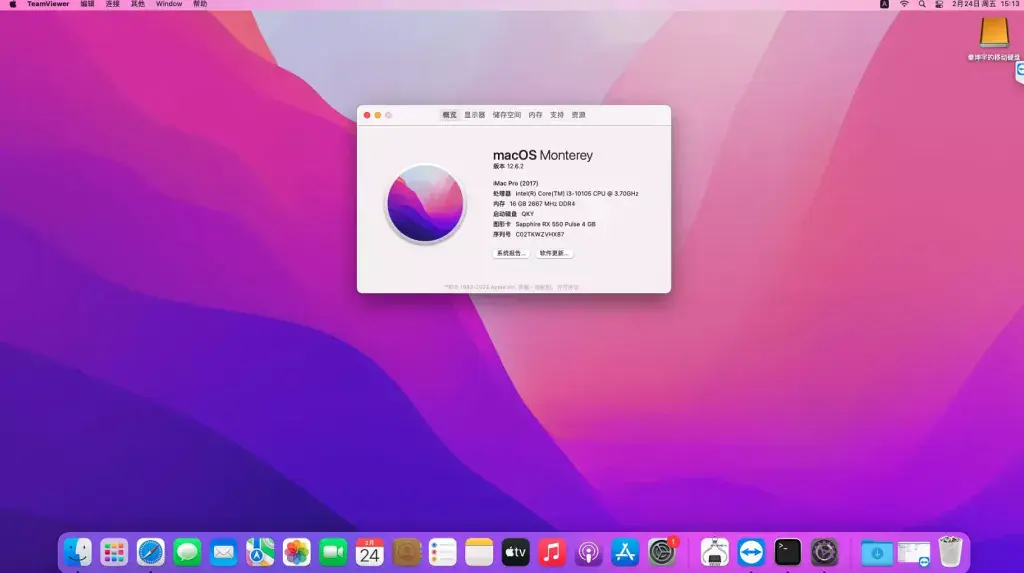This screenshot has width=1024, height=573.
Task: Click the iMac Pro (2017) text
Action: (516, 184)
